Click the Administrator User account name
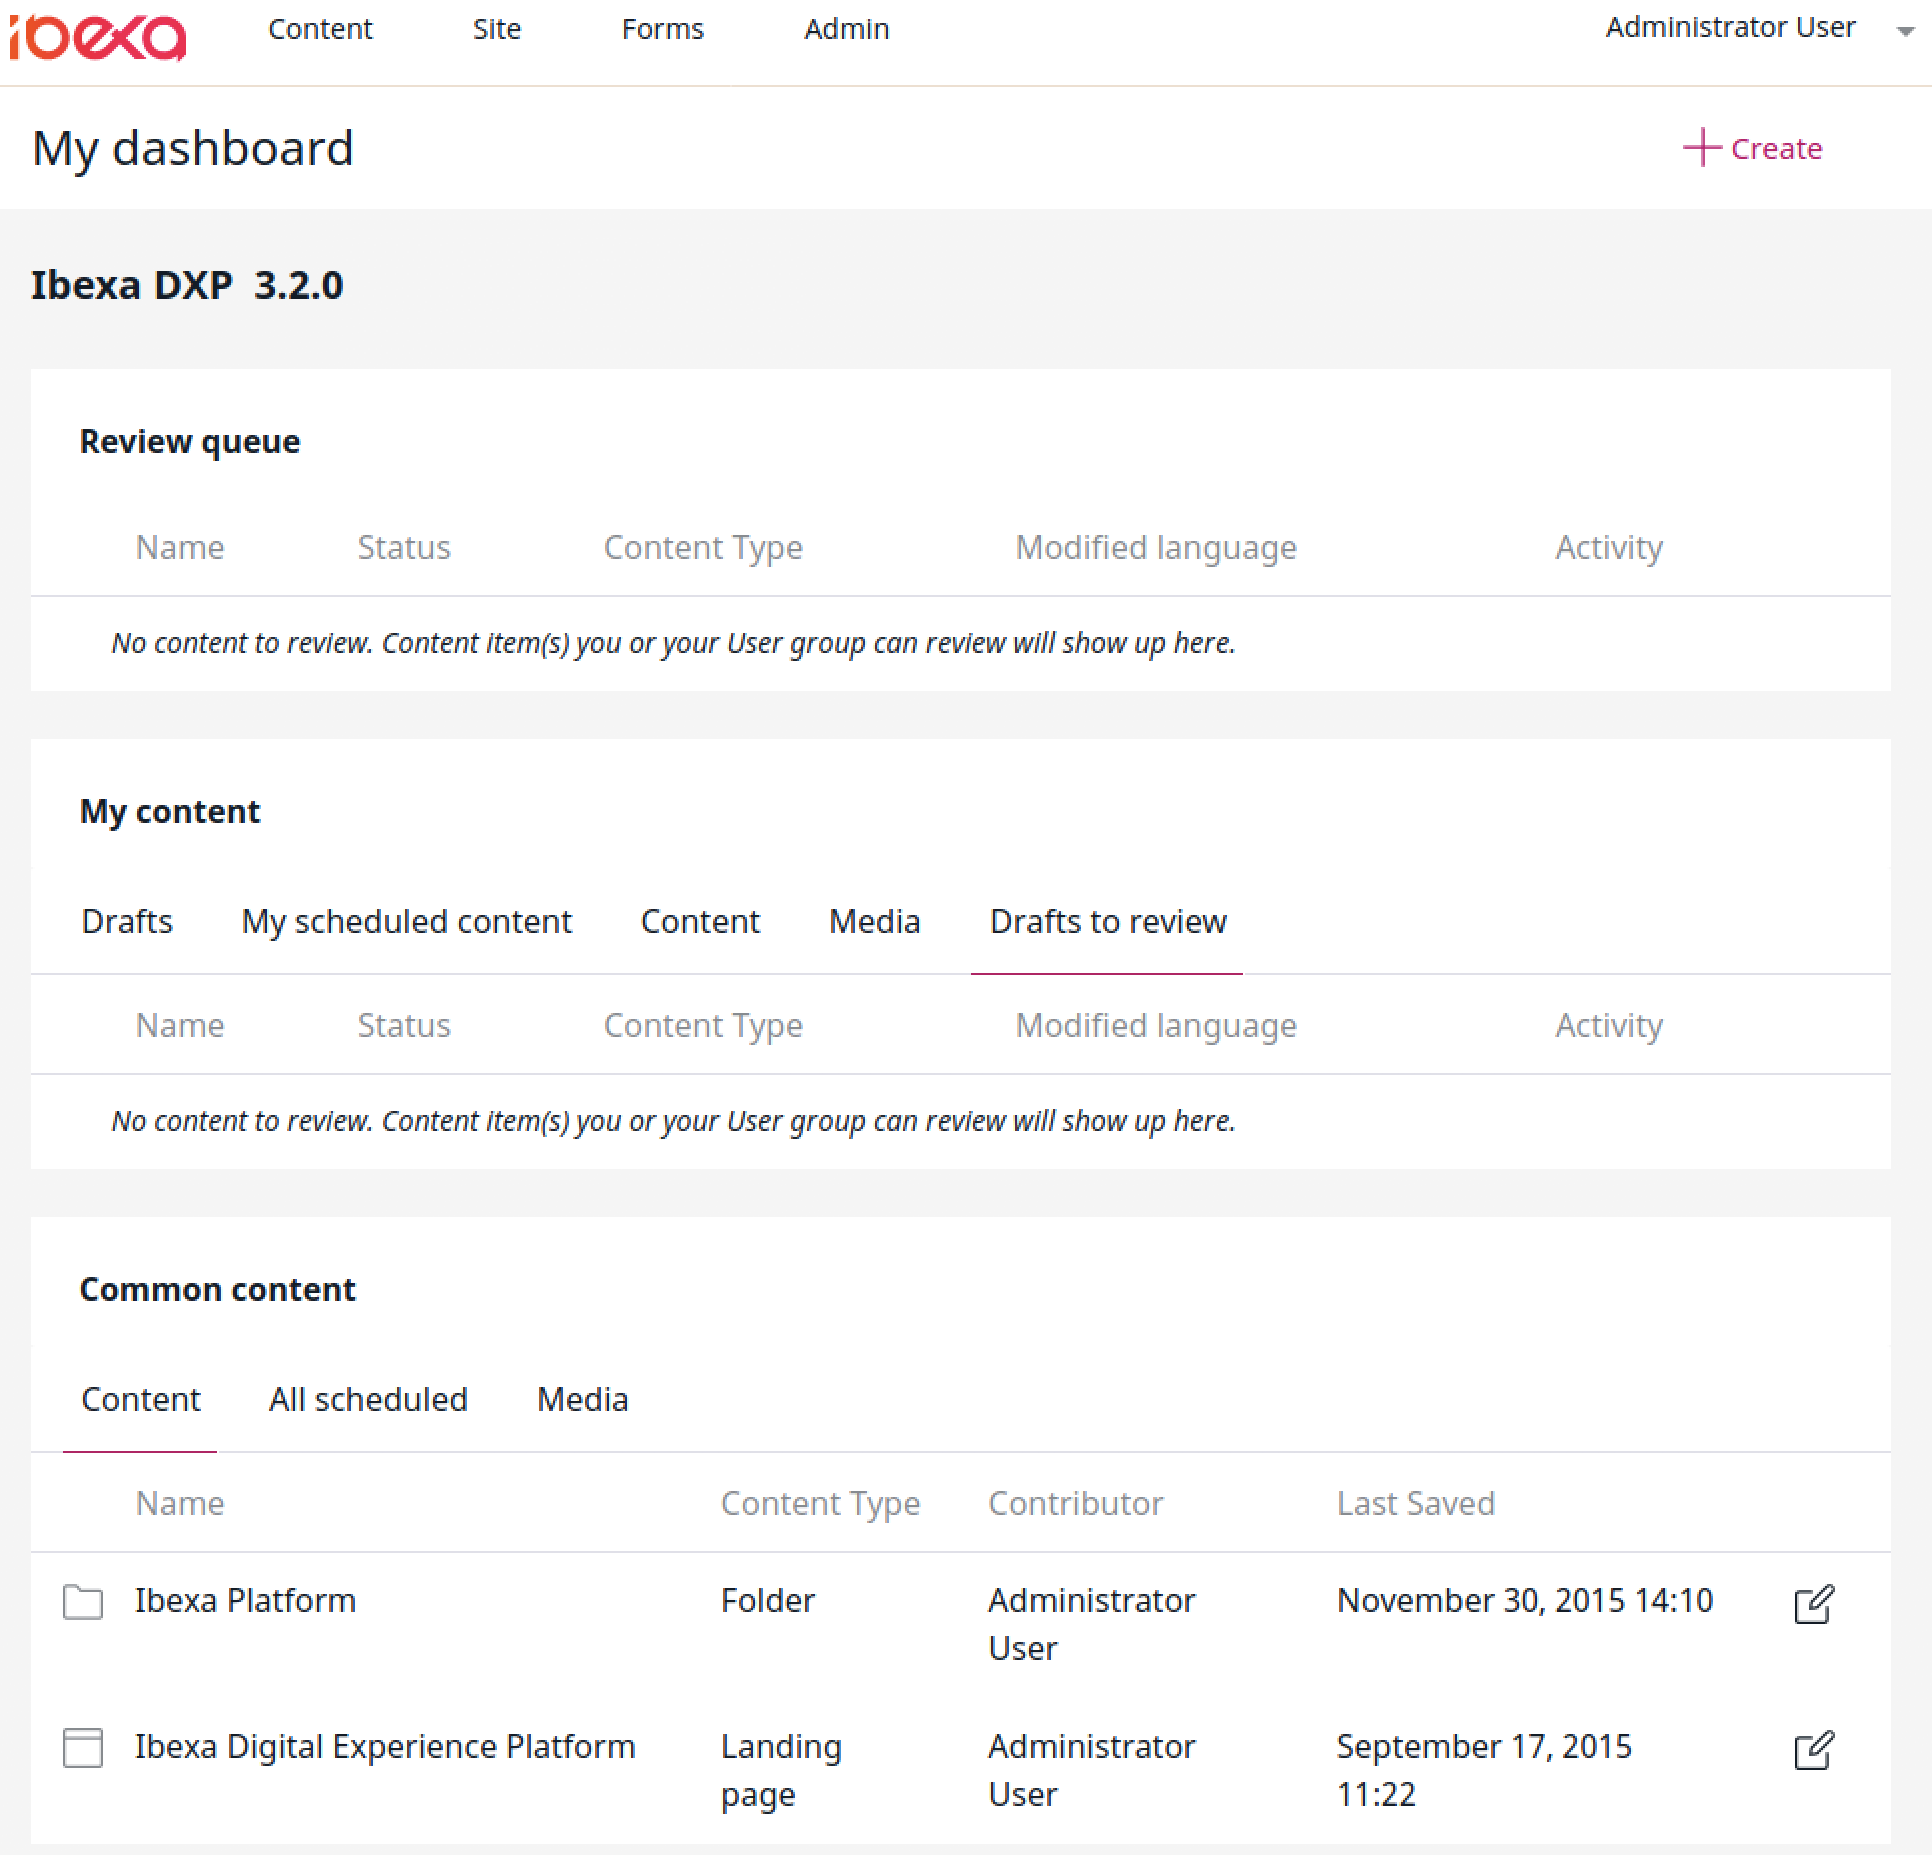The image size is (1932, 1855). 1730,27
